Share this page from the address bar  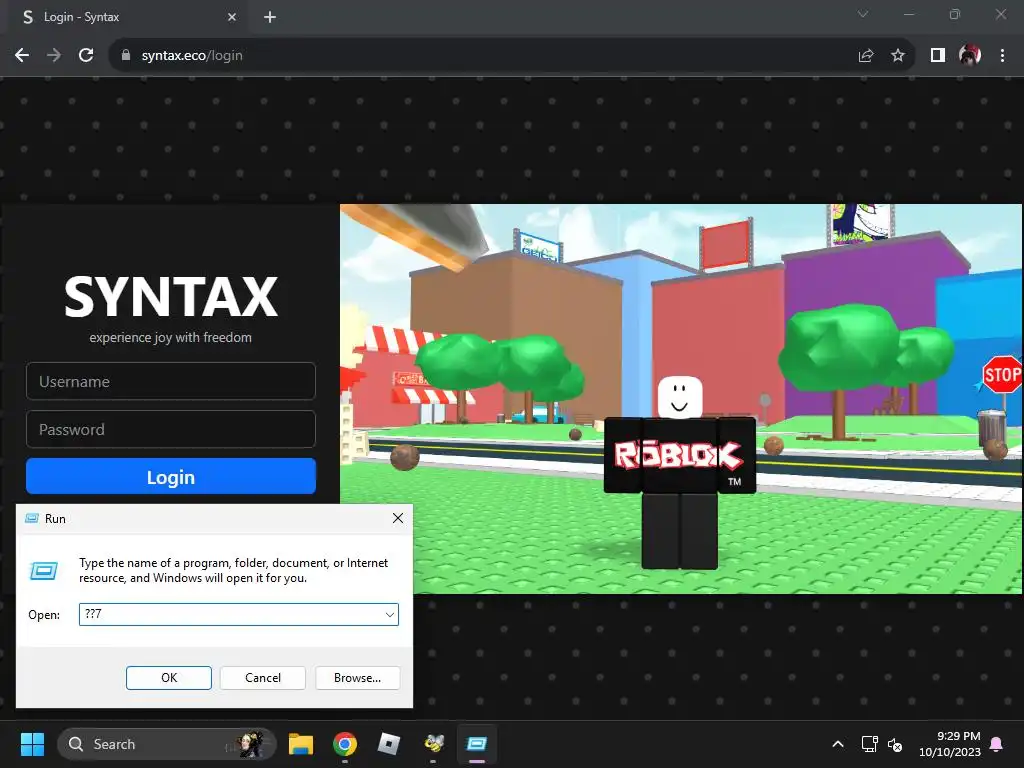866,56
